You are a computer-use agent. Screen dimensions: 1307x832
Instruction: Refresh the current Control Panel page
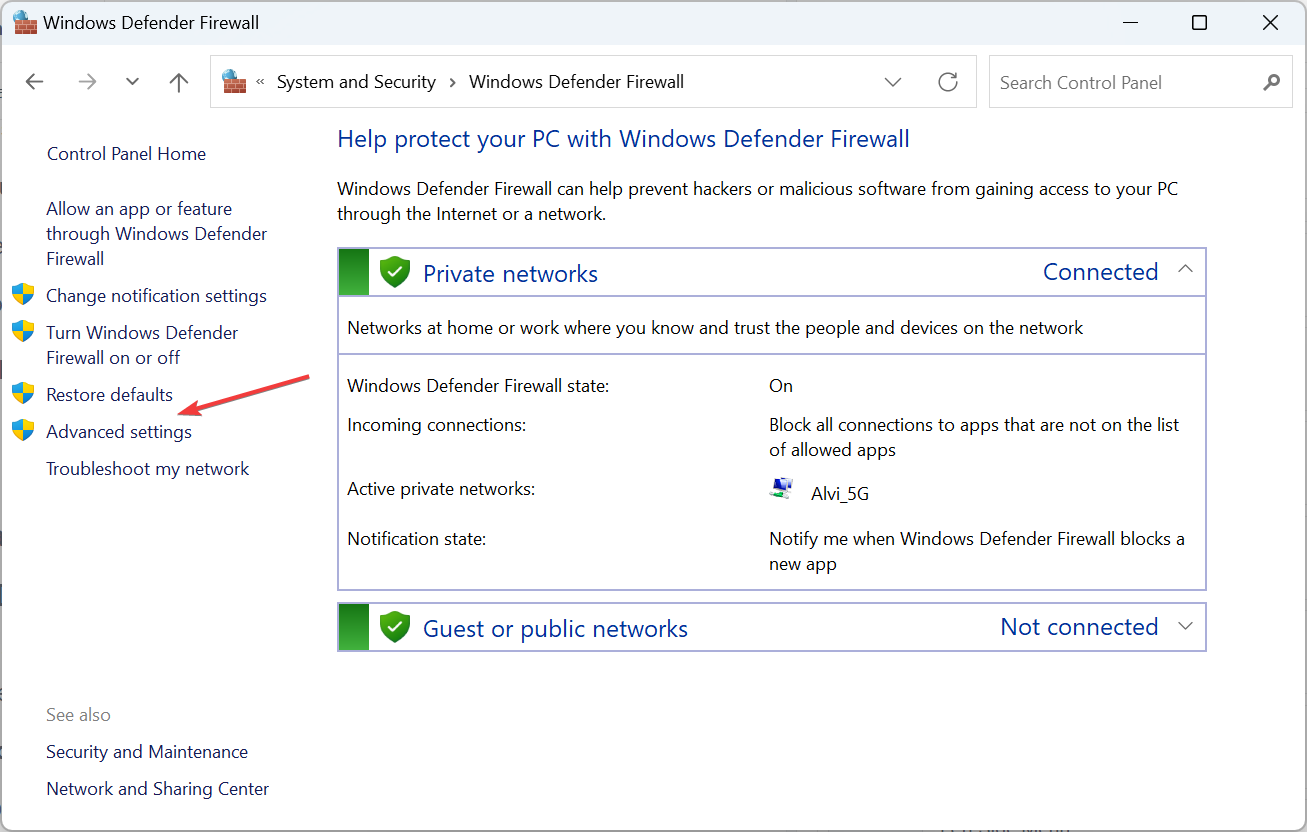pos(947,82)
